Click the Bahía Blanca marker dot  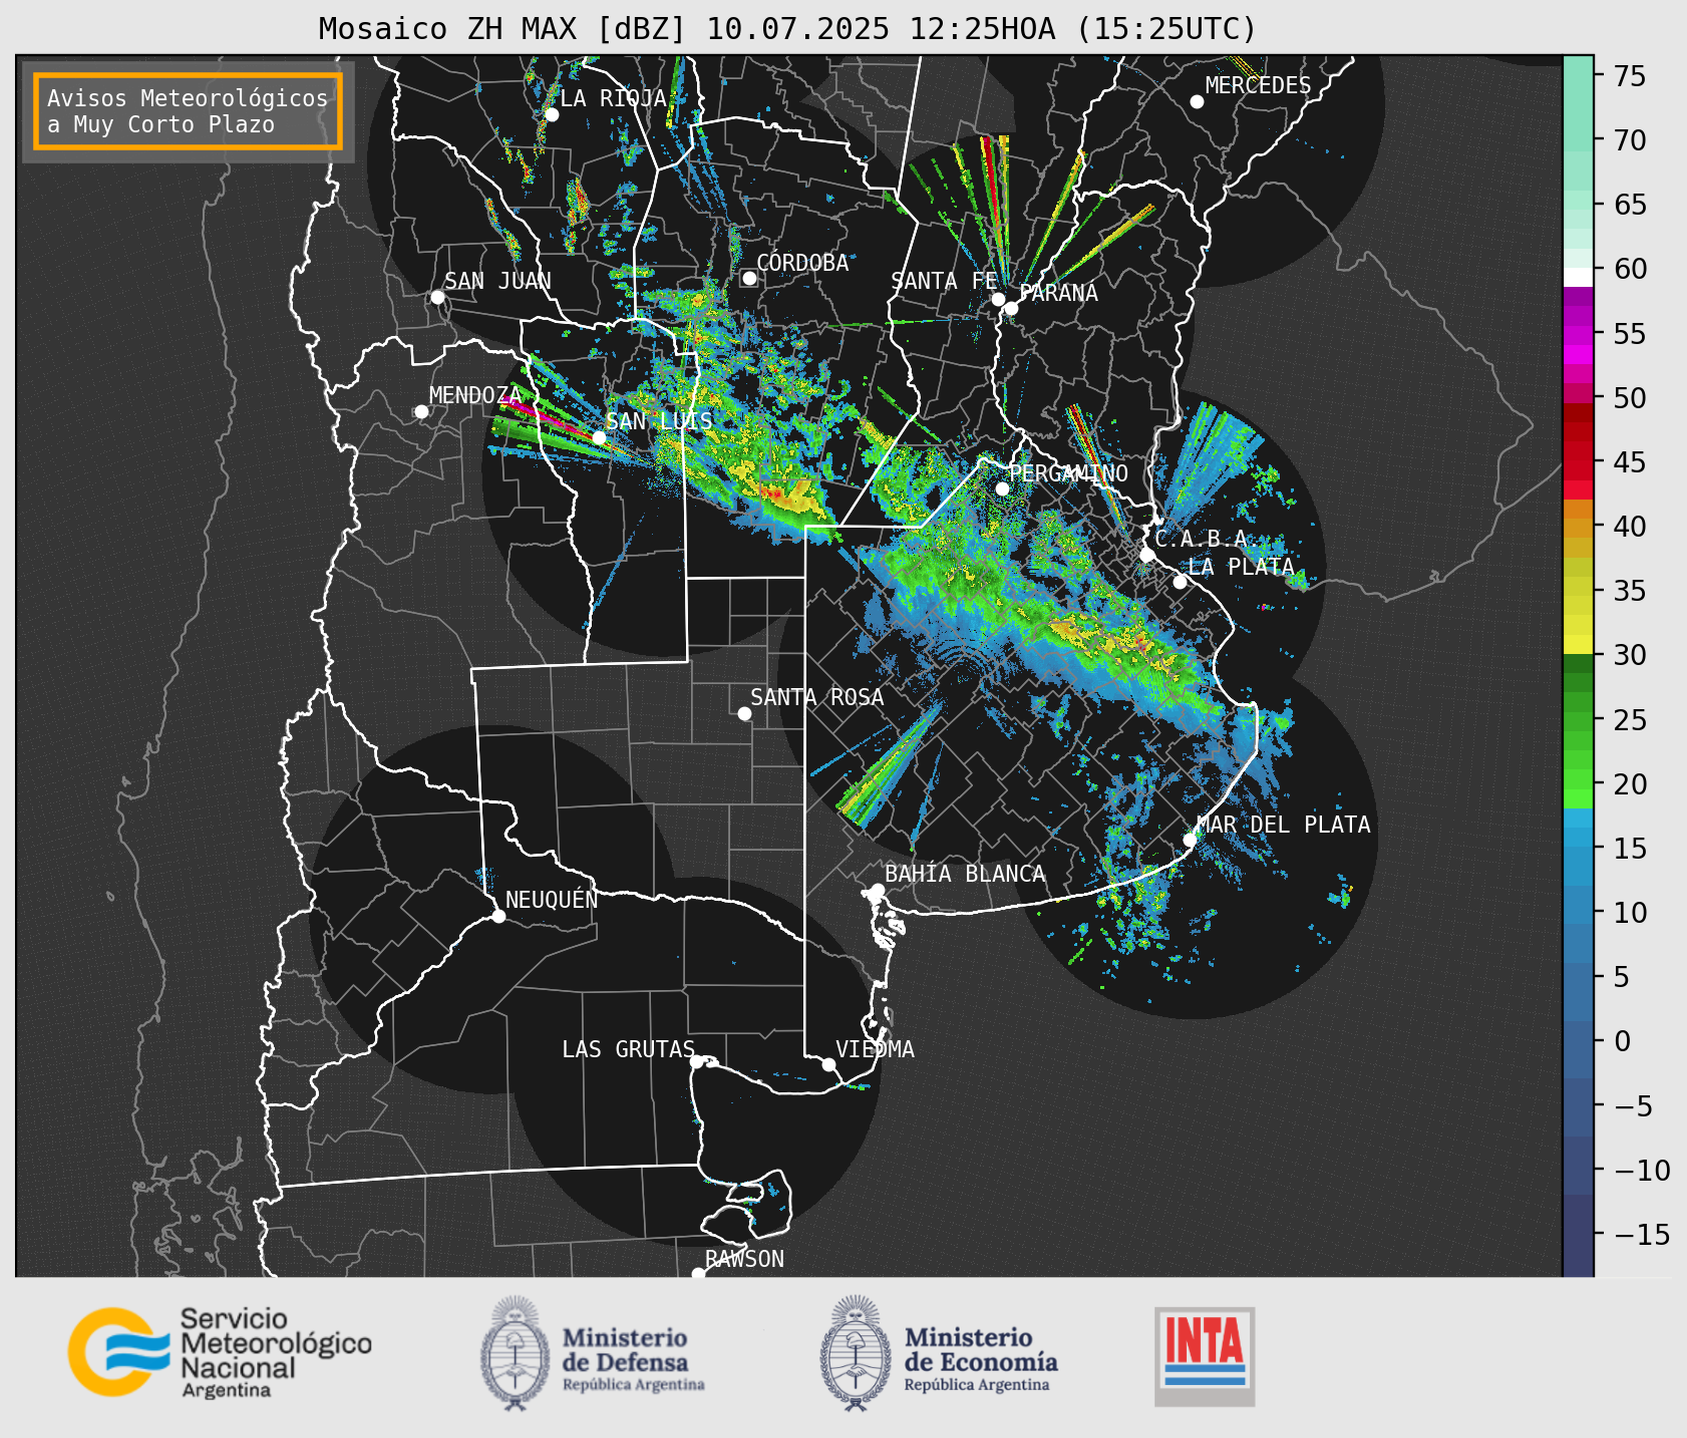coord(877,890)
